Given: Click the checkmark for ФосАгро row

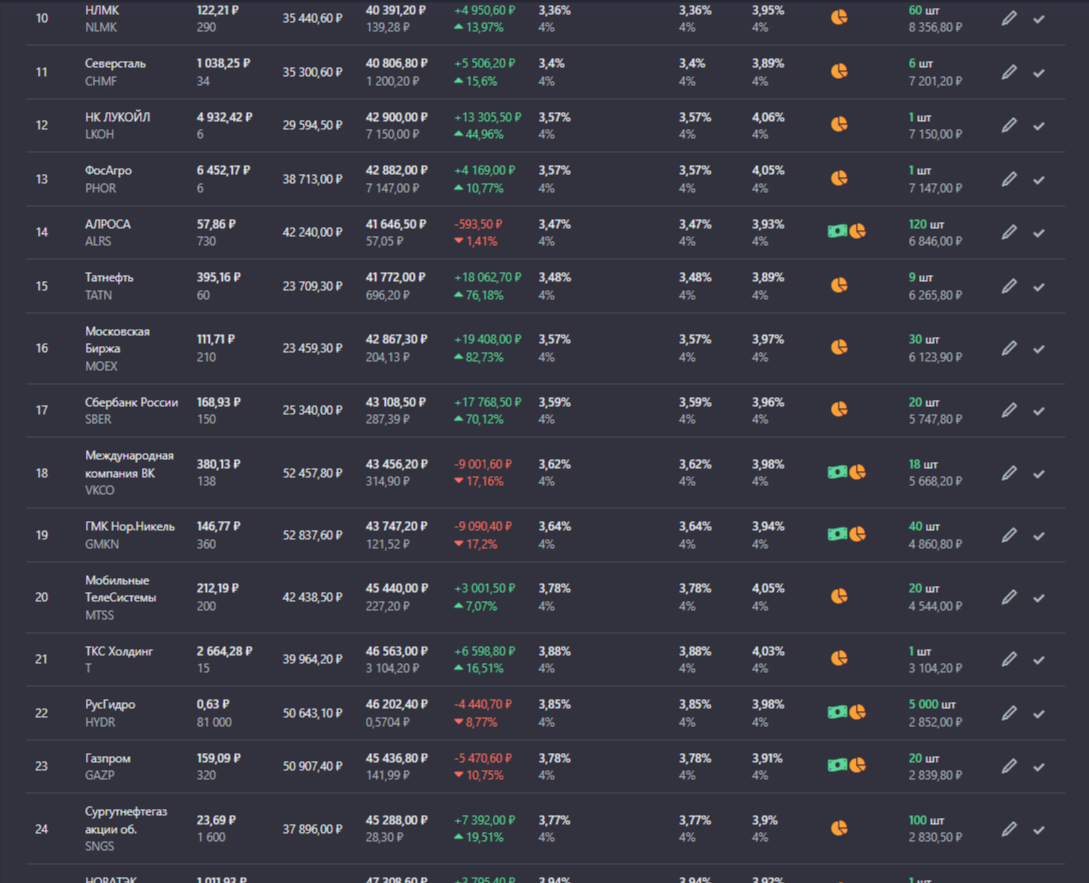Looking at the screenshot, I should 1039,180.
